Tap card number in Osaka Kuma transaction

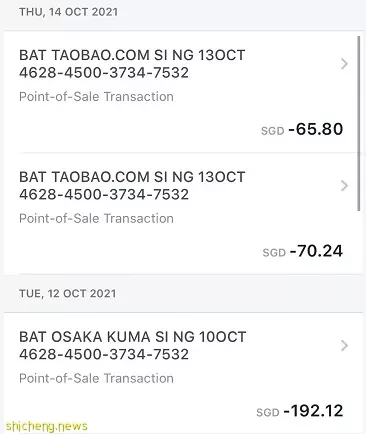[x=104, y=354]
